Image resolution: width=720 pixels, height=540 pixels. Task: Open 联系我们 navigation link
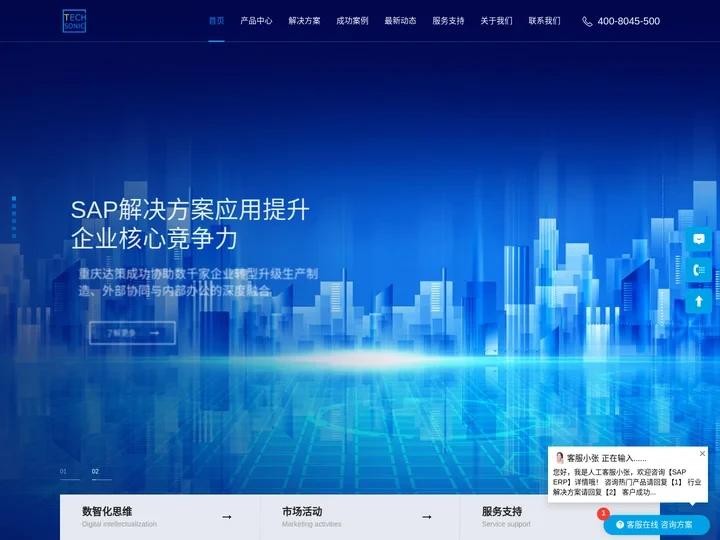click(x=544, y=21)
